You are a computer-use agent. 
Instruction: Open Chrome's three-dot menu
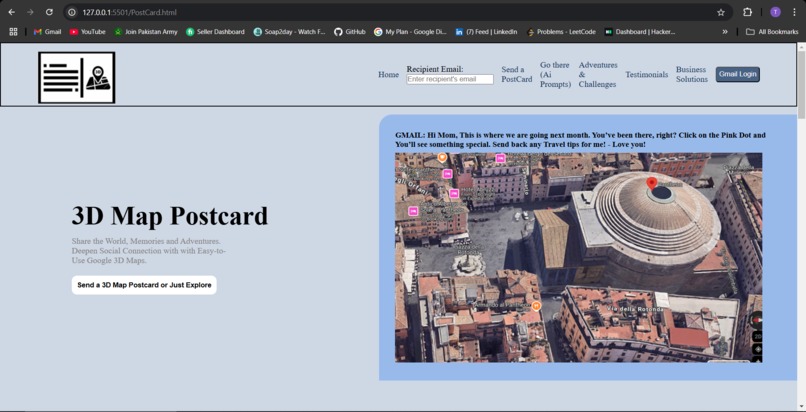click(794, 12)
